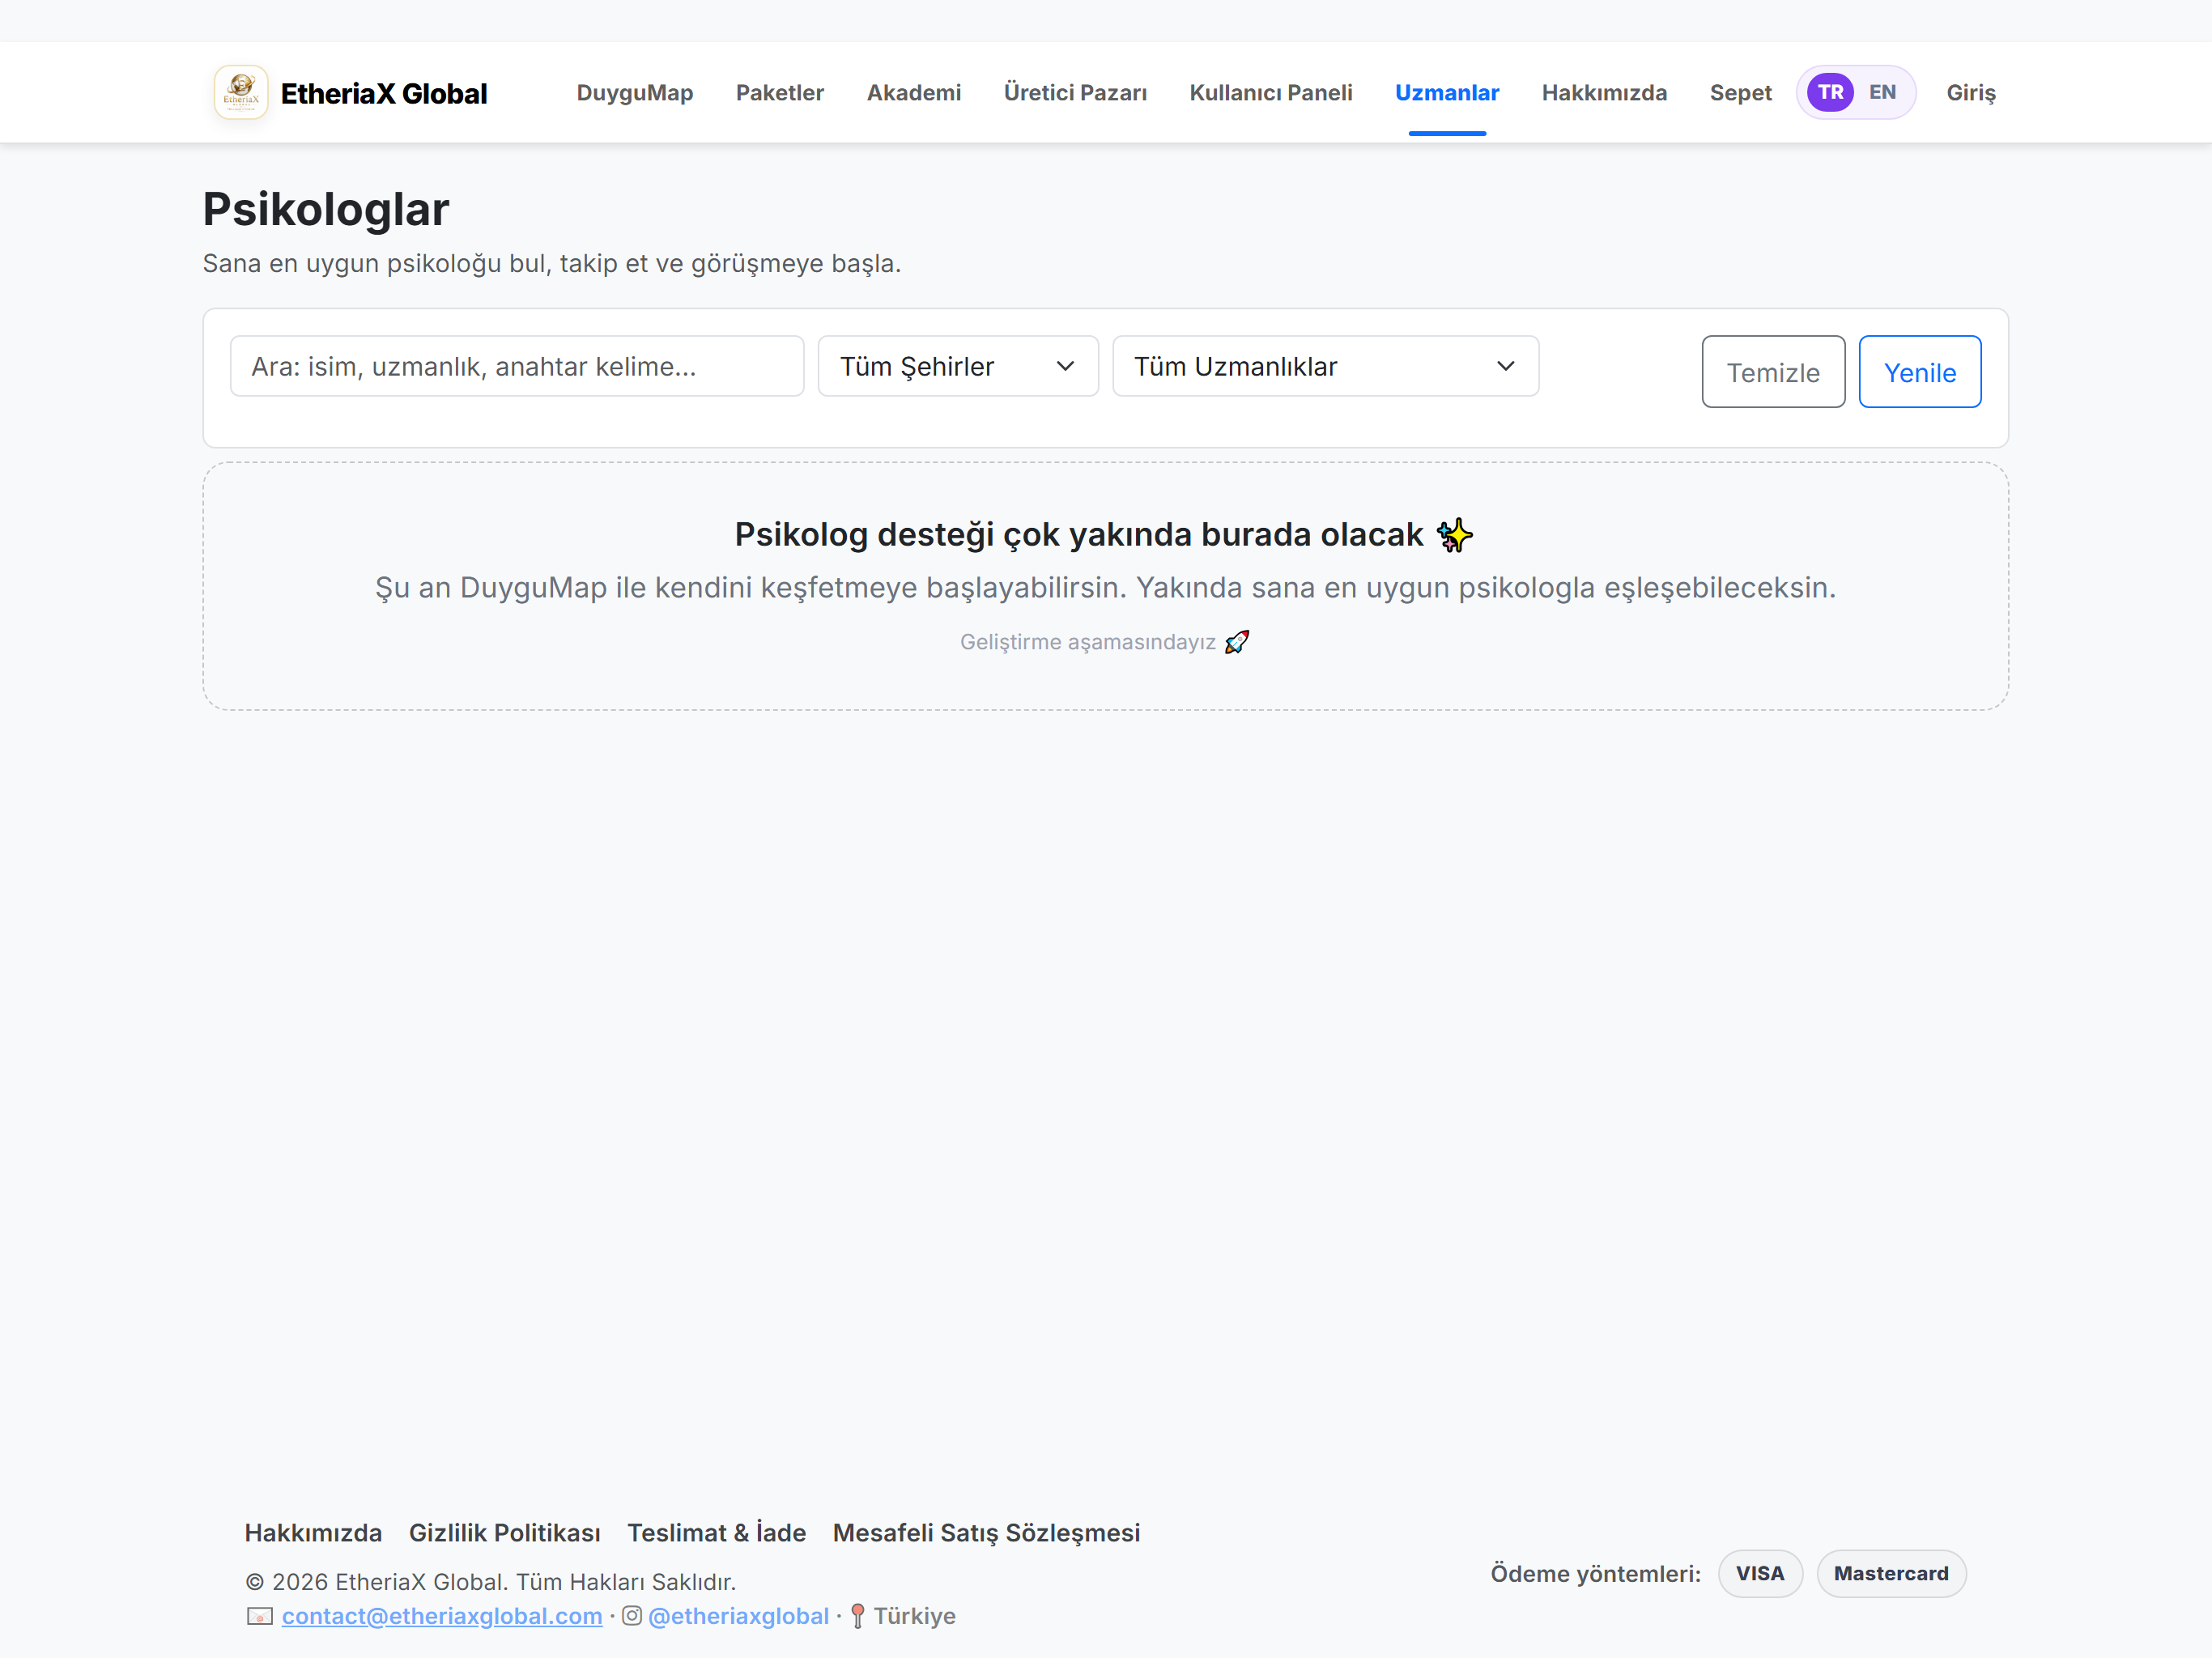The image size is (2212, 1658).
Task: Switch language to TR
Action: 1830,92
